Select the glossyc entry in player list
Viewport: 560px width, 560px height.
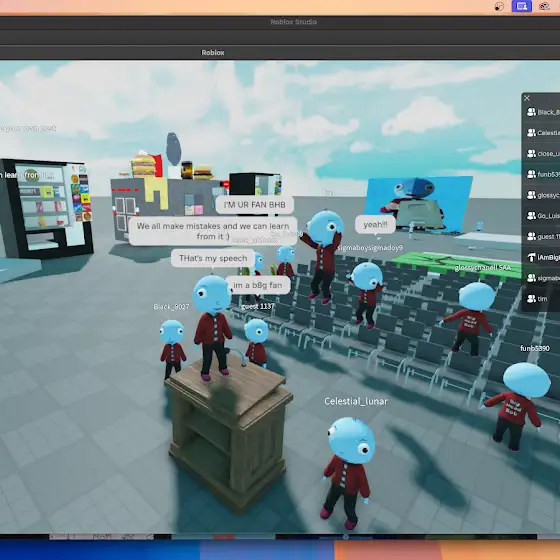click(541, 195)
